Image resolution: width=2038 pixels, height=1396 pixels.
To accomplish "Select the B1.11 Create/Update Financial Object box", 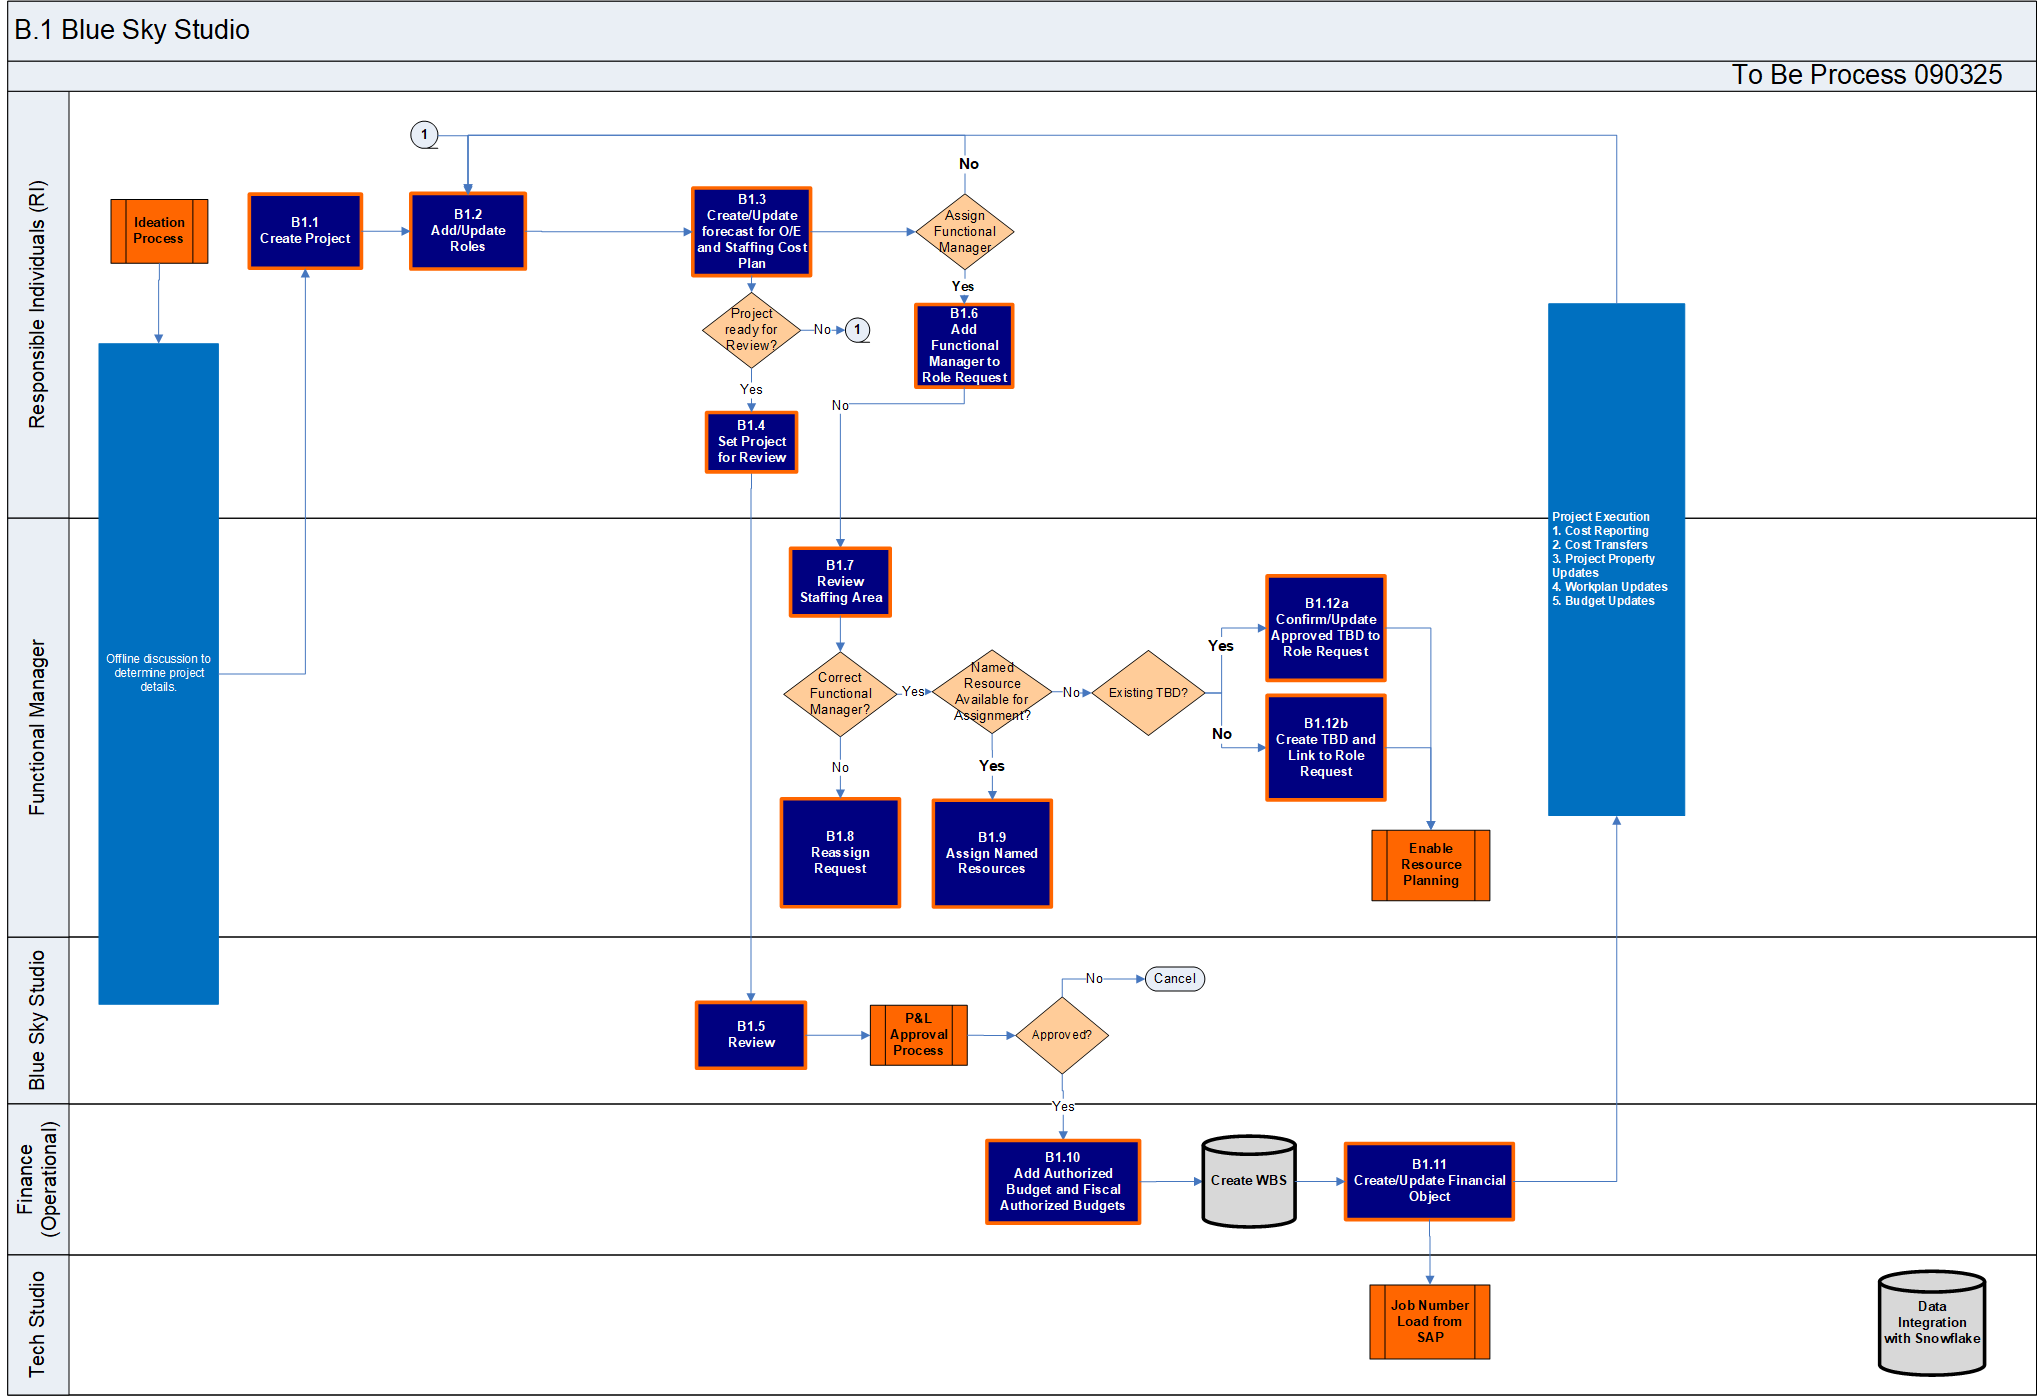I will [1429, 1181].
